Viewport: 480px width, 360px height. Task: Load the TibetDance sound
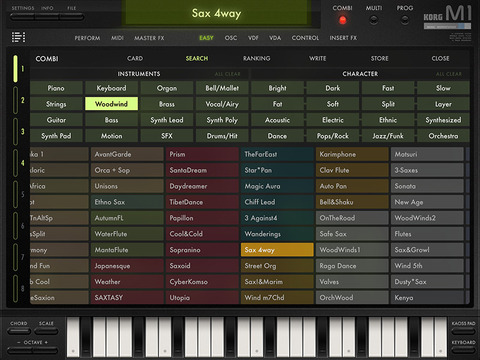coord(202,202)
